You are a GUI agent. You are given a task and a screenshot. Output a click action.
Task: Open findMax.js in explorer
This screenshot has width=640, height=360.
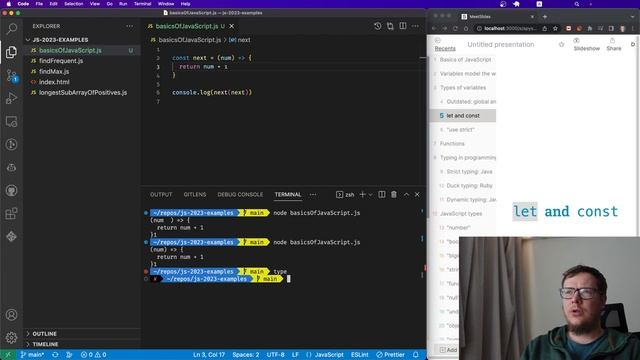tap(54, 71)
